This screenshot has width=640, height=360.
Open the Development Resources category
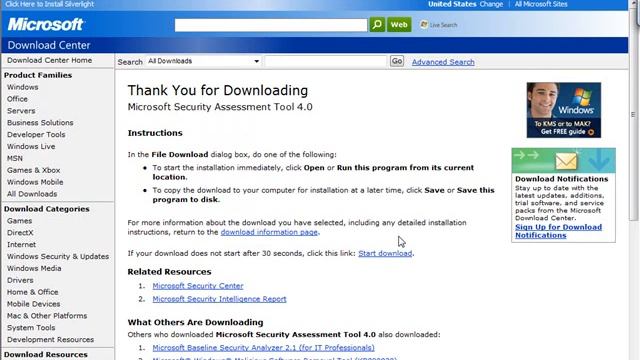click(x=50, y=339)
